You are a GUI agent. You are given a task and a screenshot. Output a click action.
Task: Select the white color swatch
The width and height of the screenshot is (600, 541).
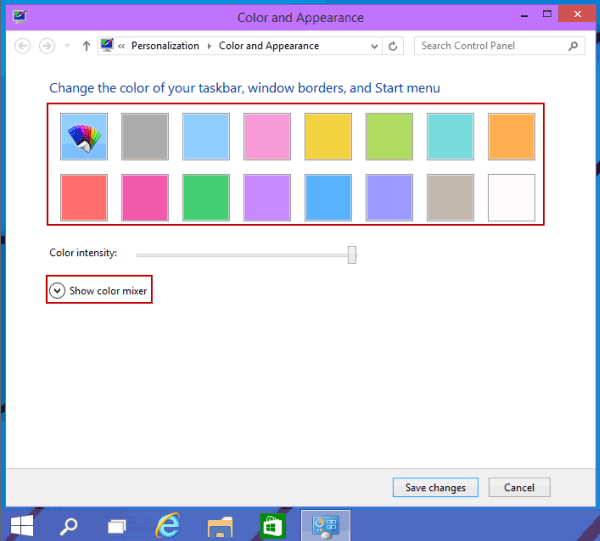(511, 198)
